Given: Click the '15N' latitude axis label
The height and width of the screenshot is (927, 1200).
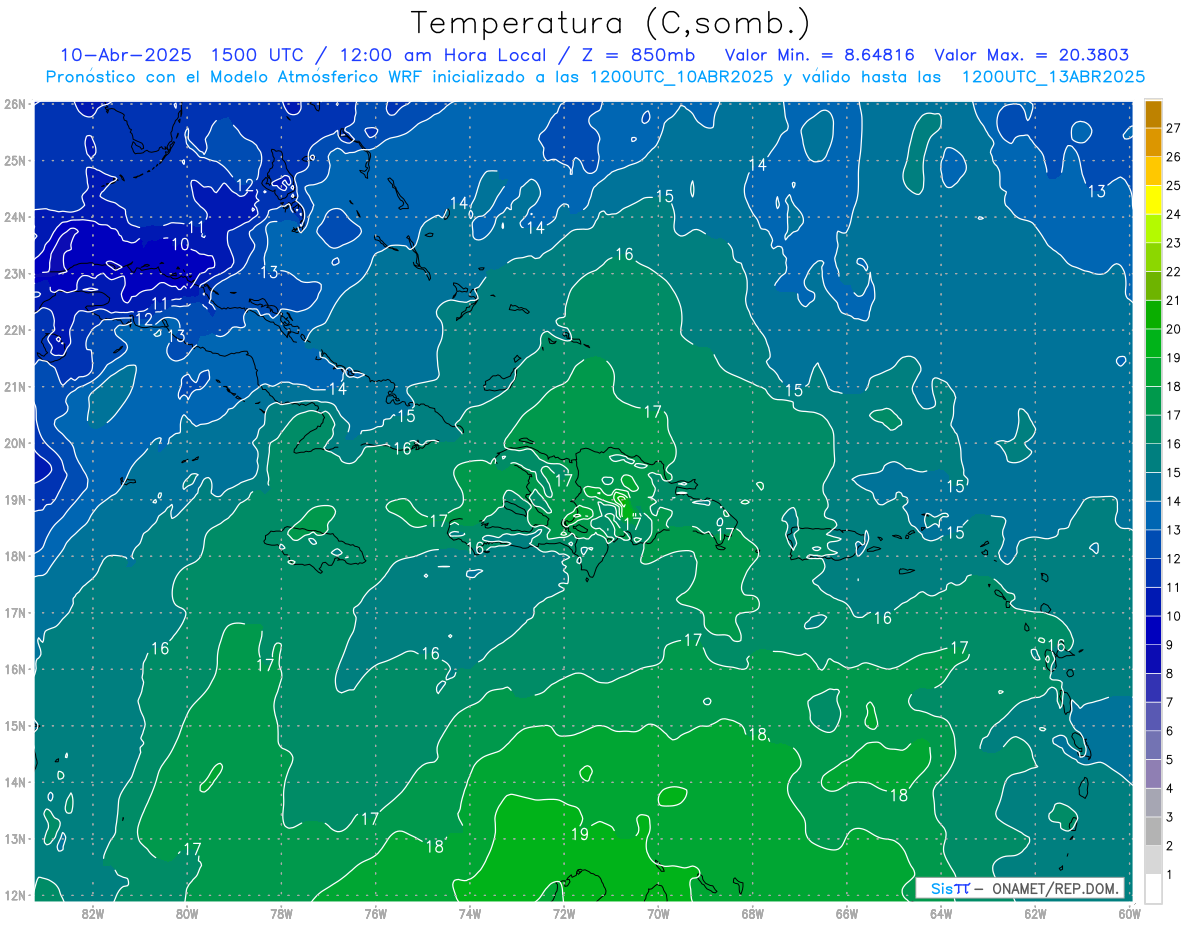Looking at the screenshot, I should tap(14, 726).
